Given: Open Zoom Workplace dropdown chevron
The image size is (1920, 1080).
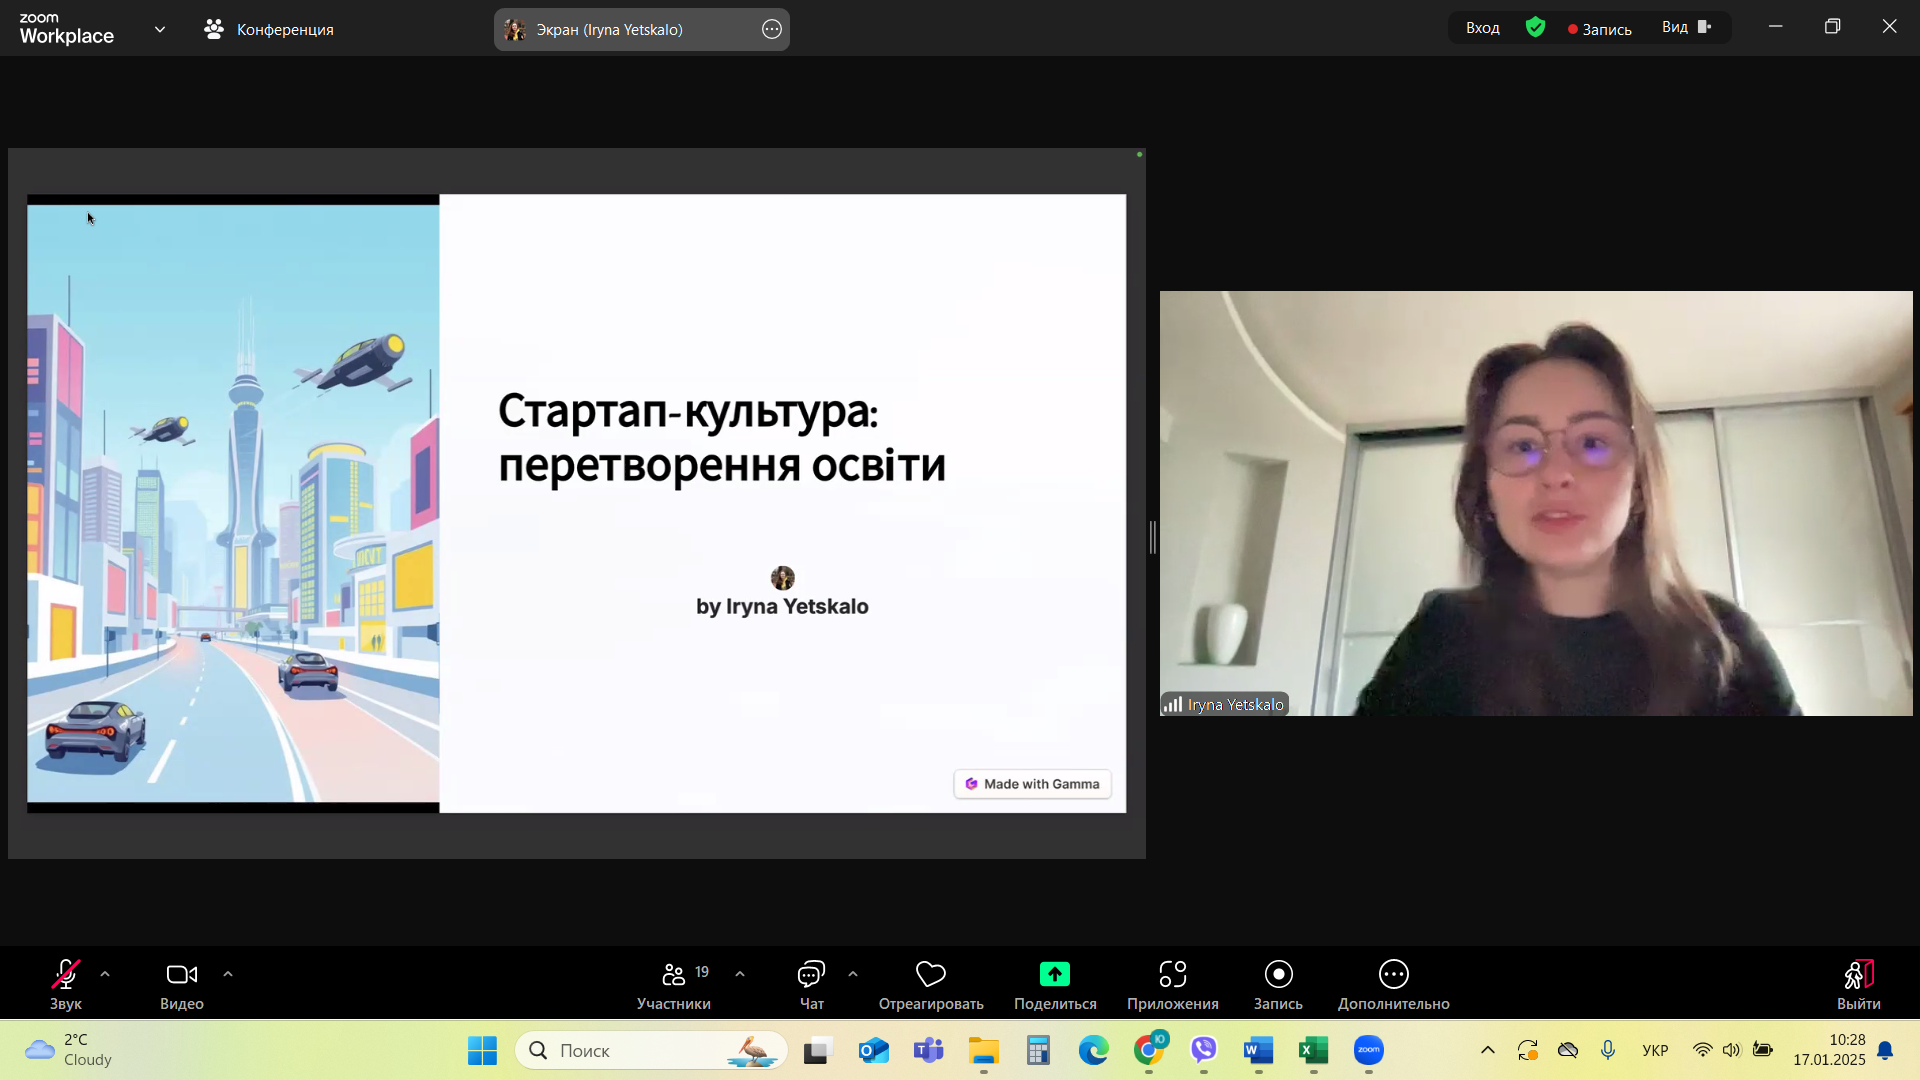Looking at the screenshot, I should [x=160, y=29].
